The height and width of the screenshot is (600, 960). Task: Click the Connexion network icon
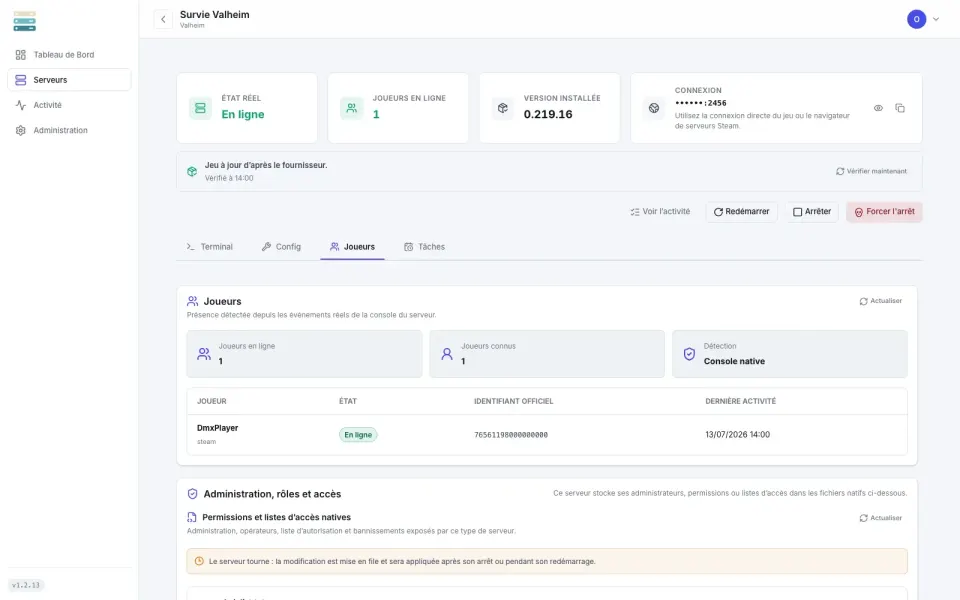click(x=654, y=108)
